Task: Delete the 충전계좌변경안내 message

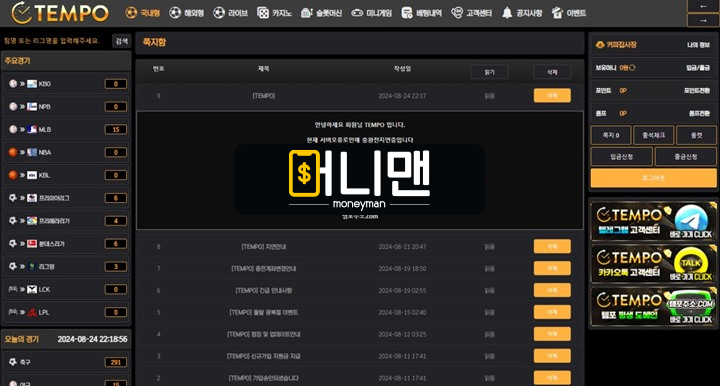Action: tap(552, 269)
